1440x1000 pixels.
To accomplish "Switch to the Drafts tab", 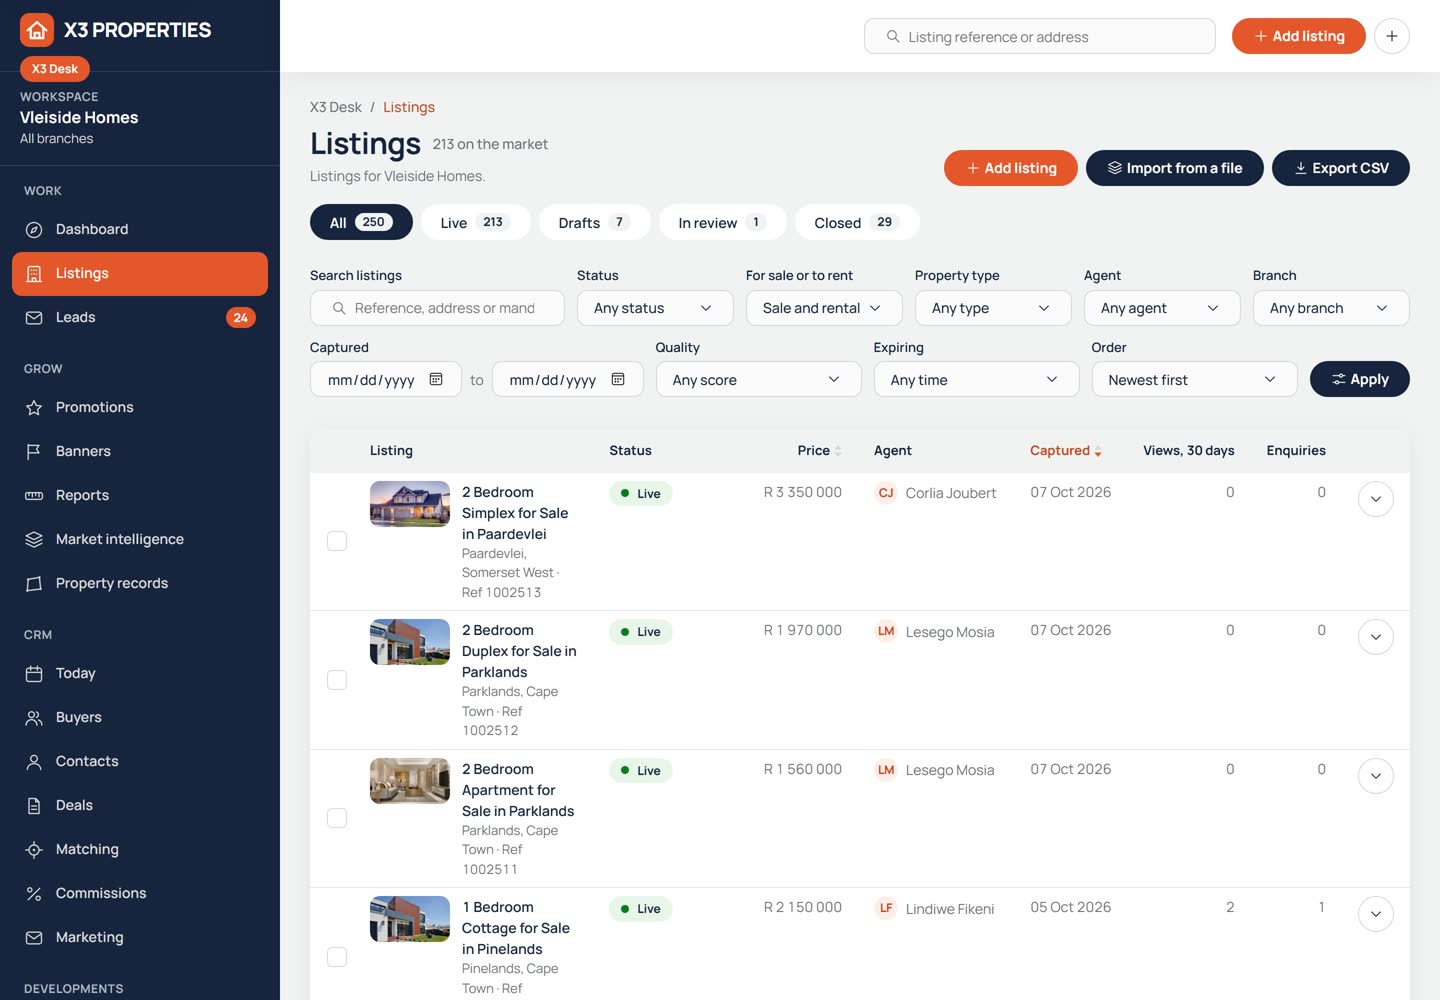I will [x=594, y=222].
